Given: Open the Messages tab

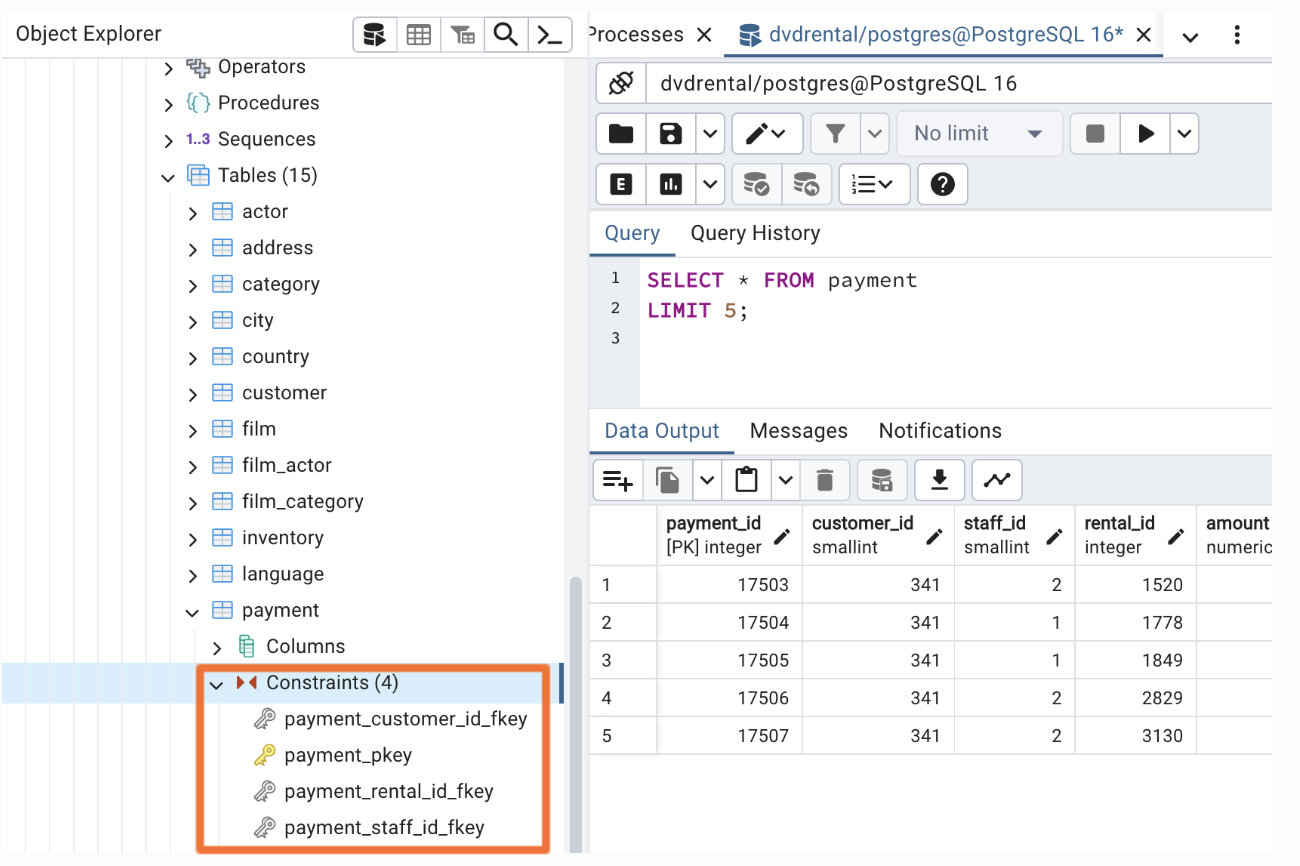Looking at the screenshot, I should pyautogui.click(x=799, y=431).
